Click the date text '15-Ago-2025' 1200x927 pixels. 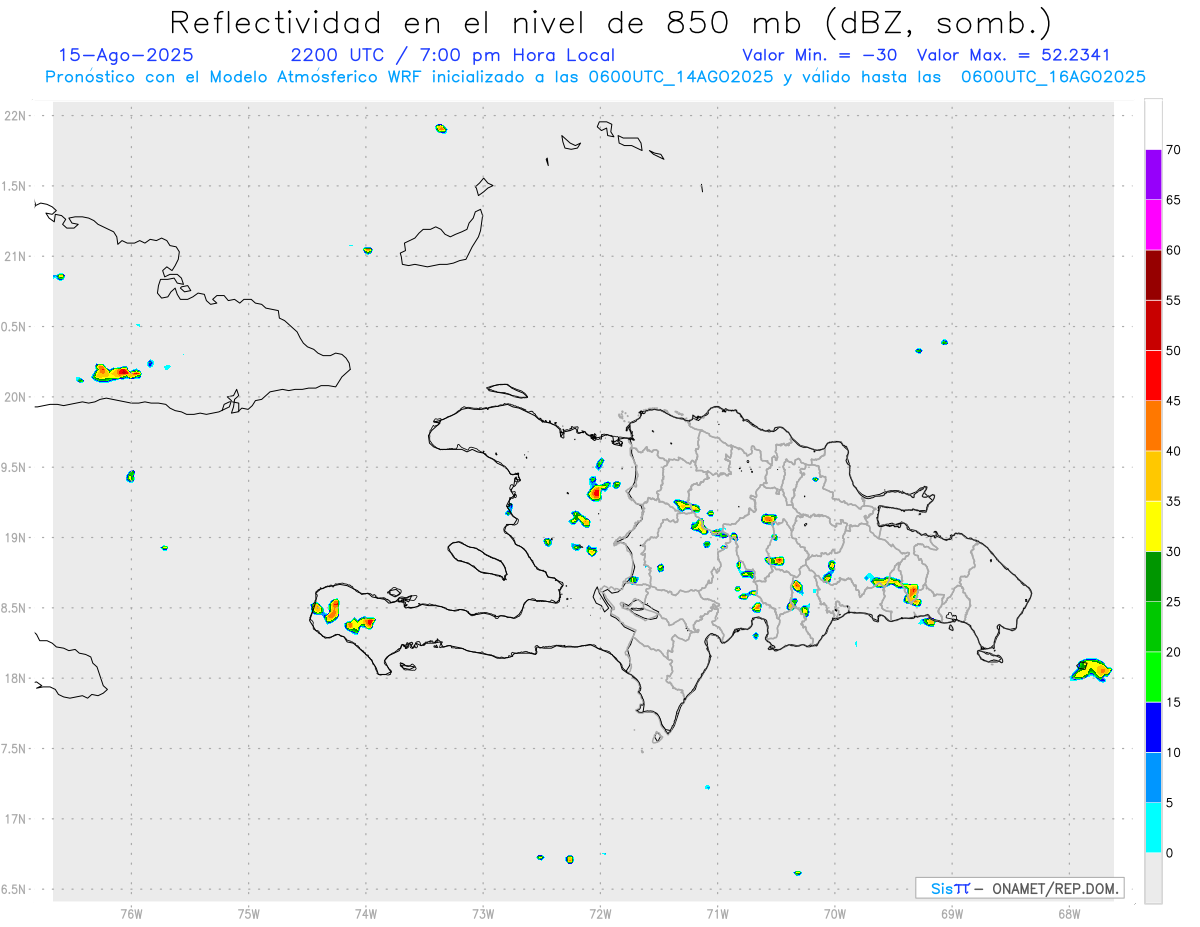pyautogui.click(x=126, y=55)
